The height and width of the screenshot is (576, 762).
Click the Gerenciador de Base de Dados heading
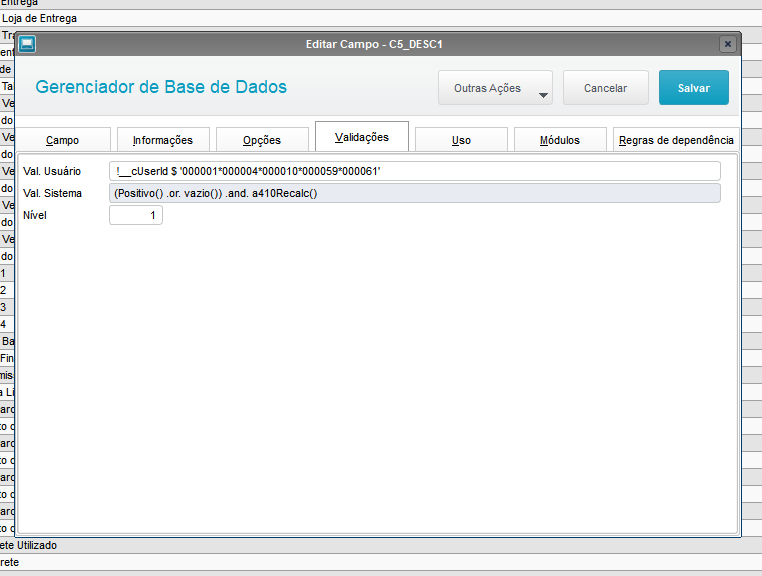pyautogui.click(x=161, y=87)
